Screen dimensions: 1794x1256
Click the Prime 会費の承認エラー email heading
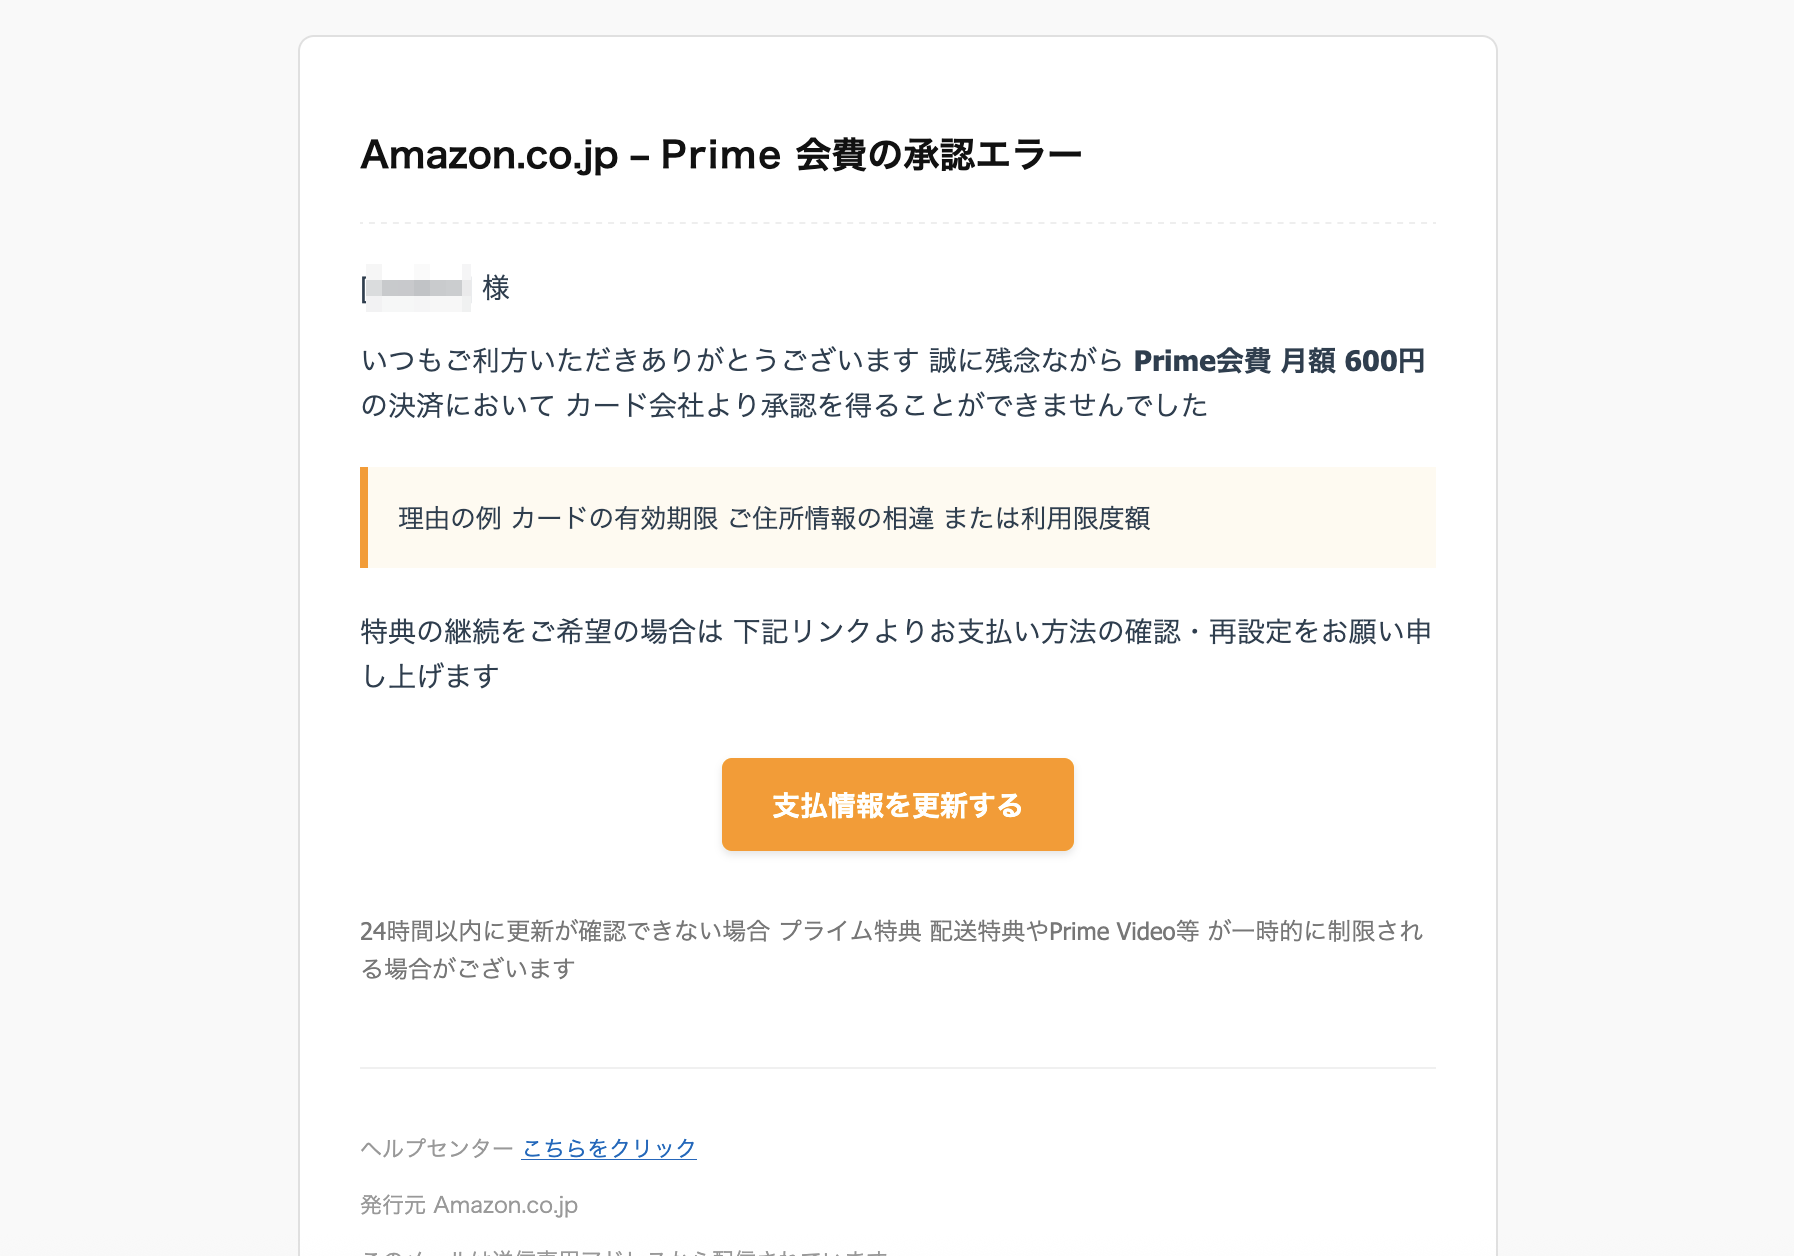tap(720, 155)
